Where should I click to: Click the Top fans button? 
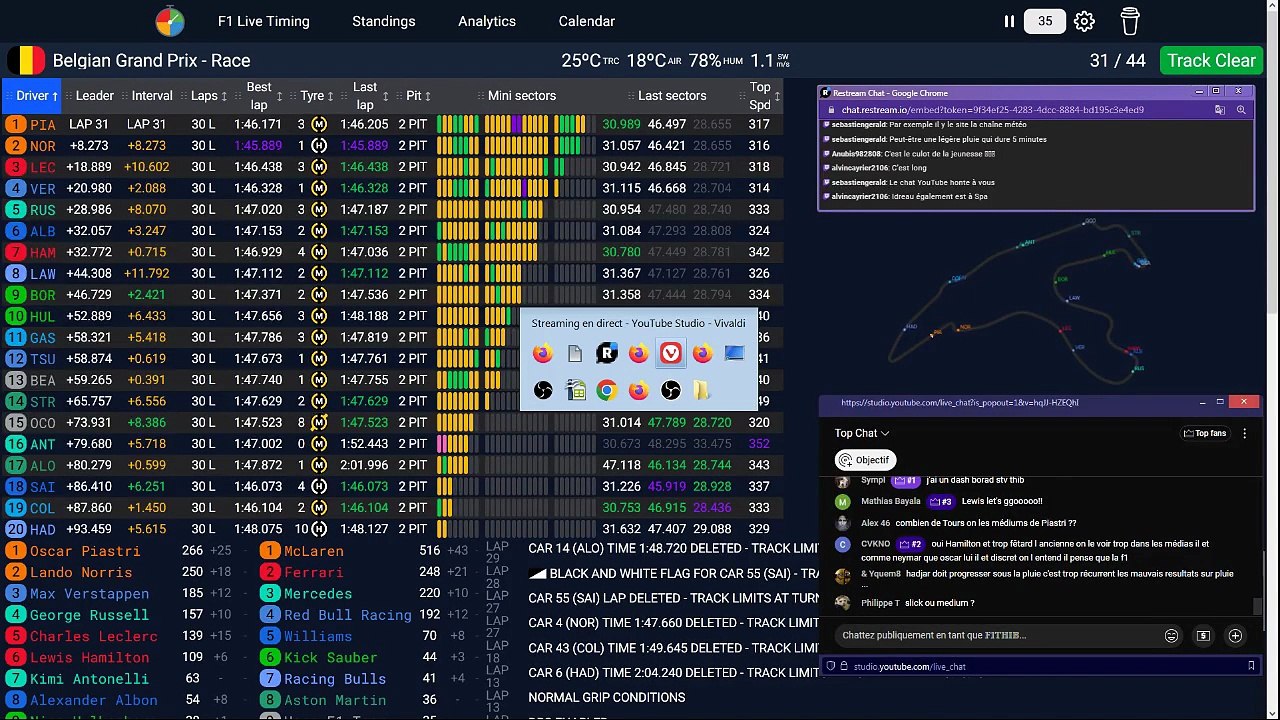(x=1204, y=433)
